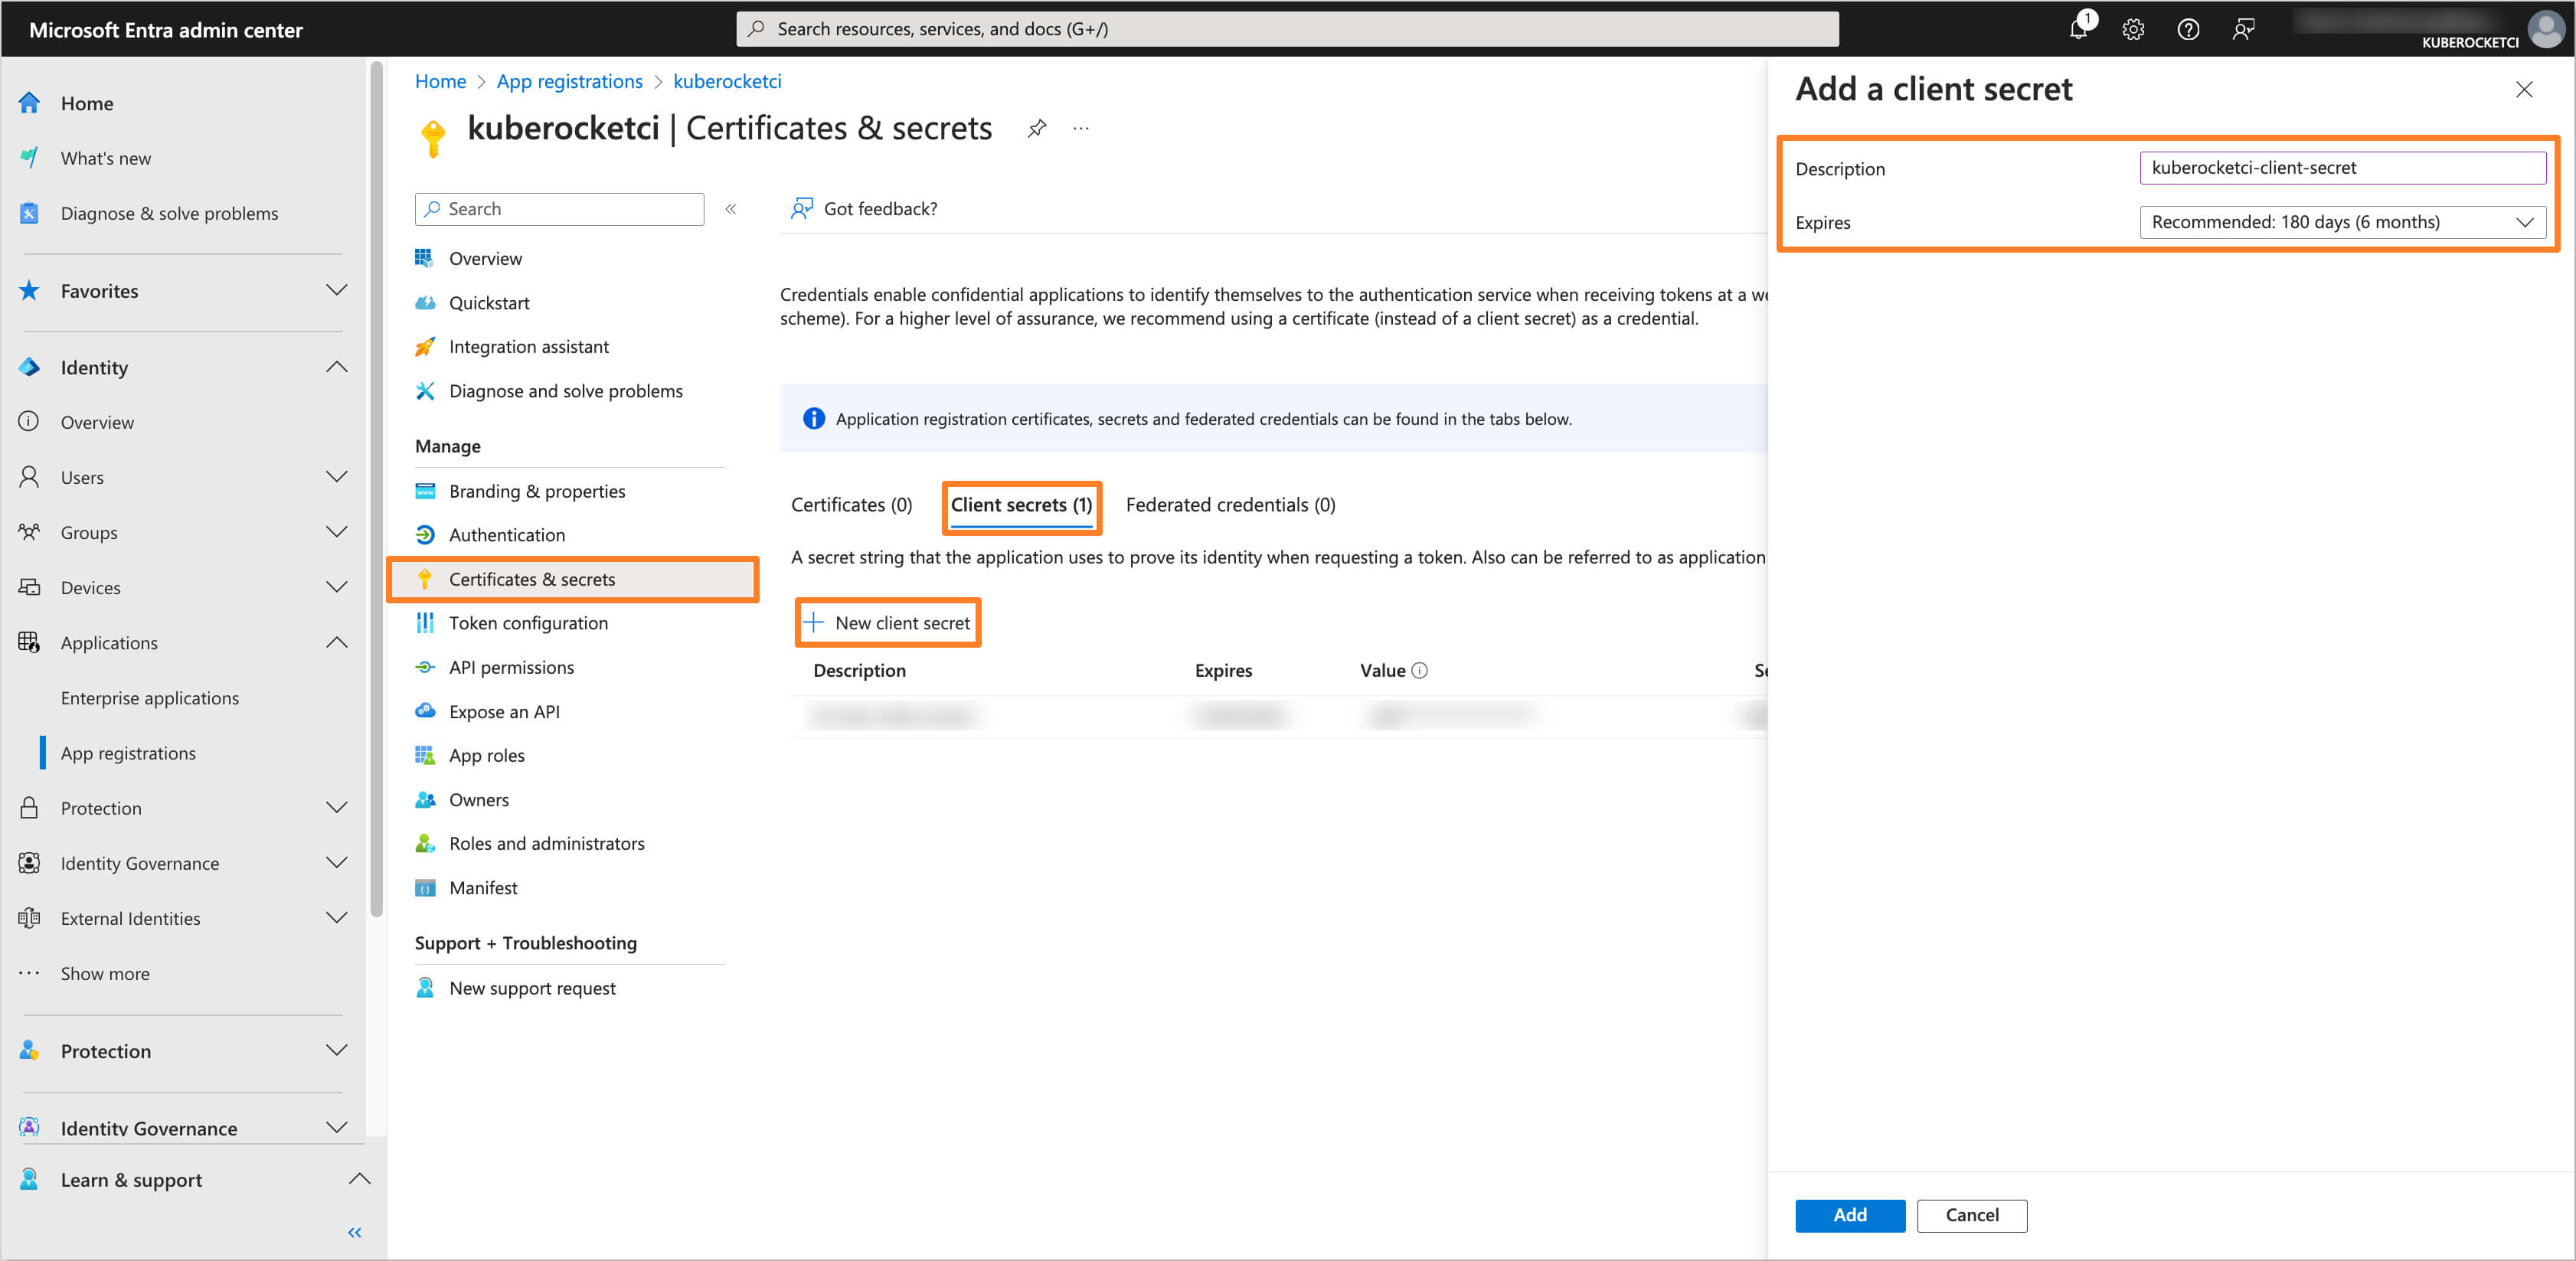Image resolution: width=2576 pixels, height=1261 pixels.
Task: Open the portal settings gear icon
Action: pos(2133,29)
